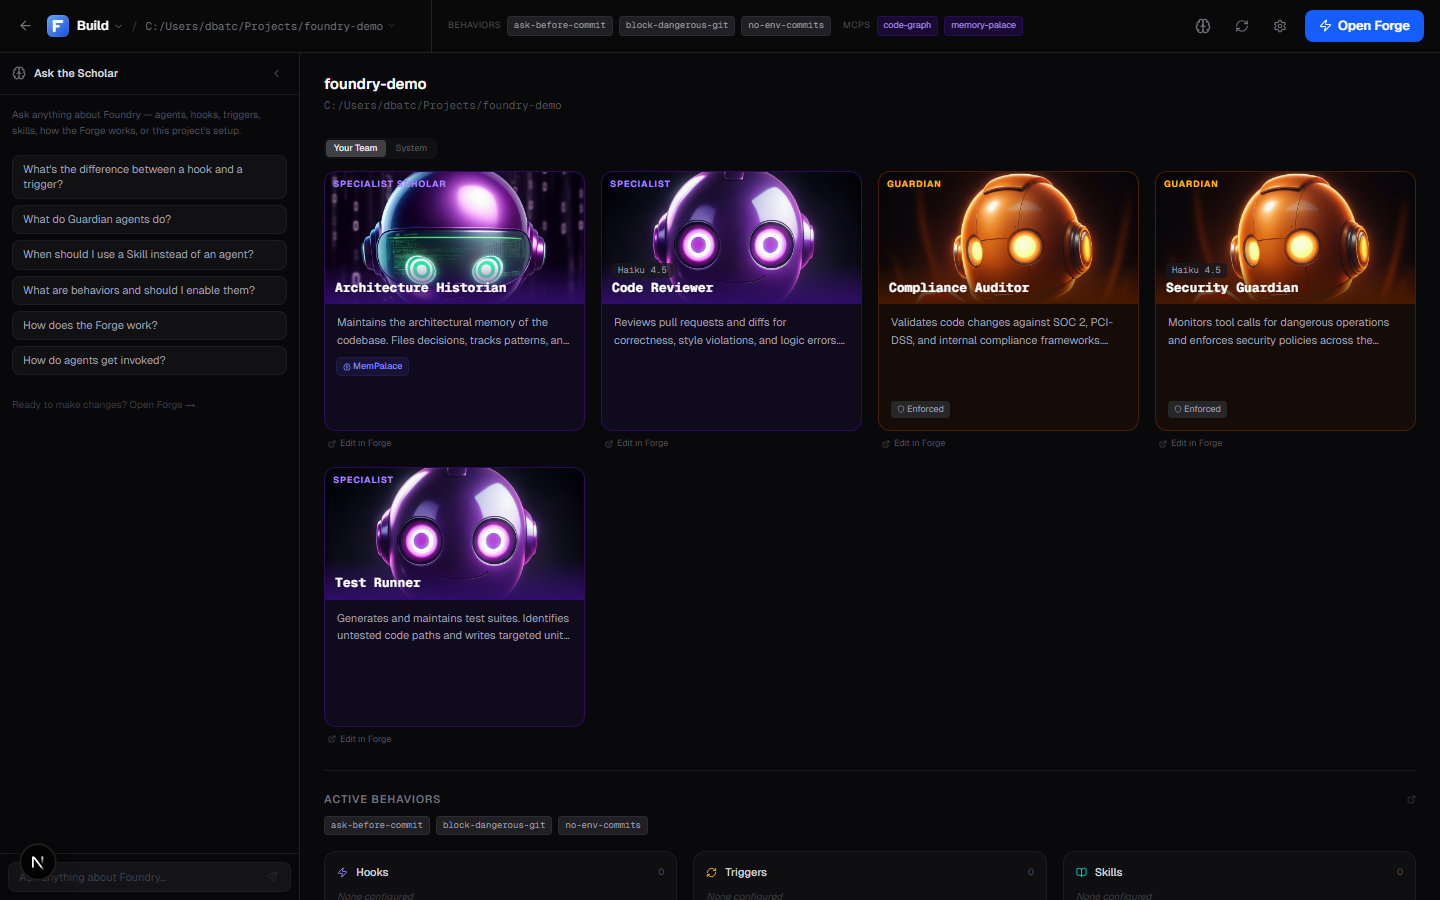
Task: Click the project path under foundry-demo title
Action: click(x=443, y=105)
